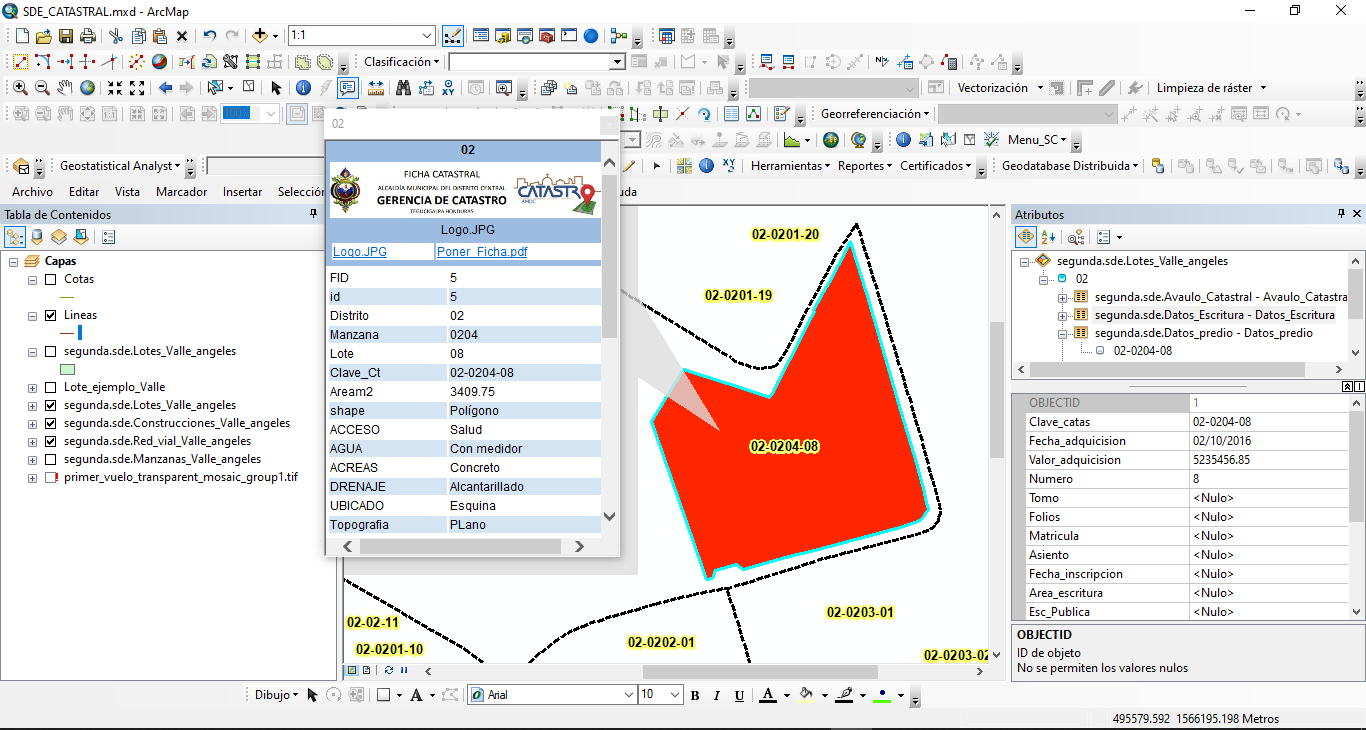The image size is (1366, 730).
Task: Open a map document with folder icon
Action: (x=43, y=36)
